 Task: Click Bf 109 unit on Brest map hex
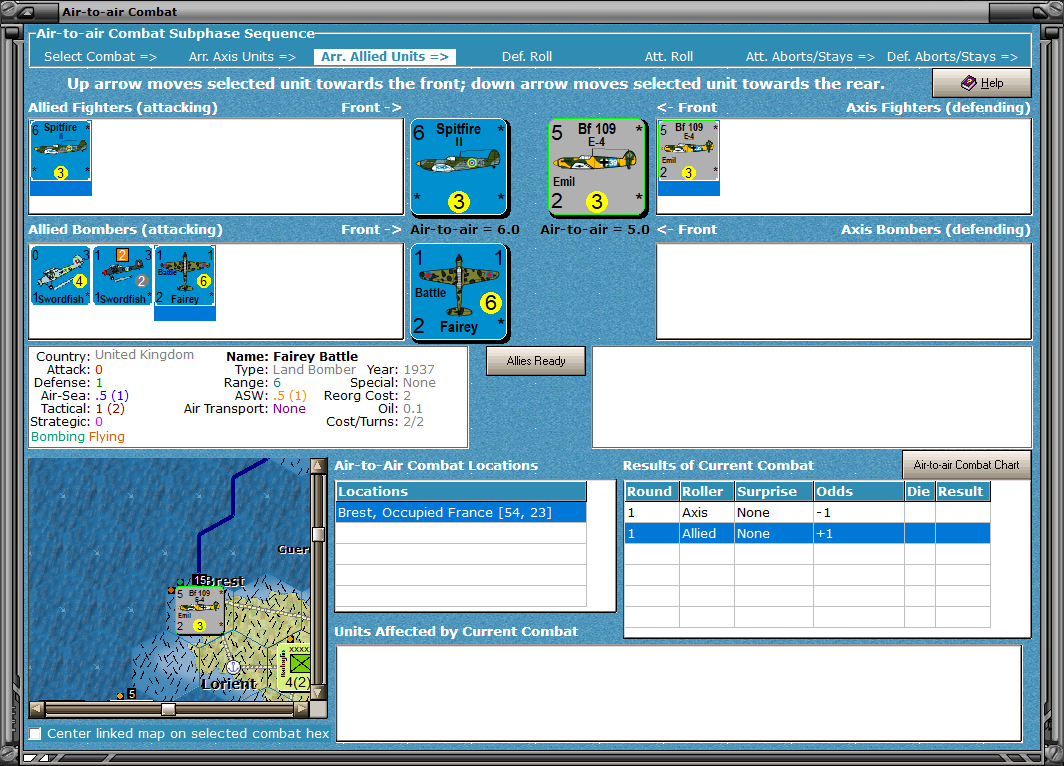(x=200, y=611)
